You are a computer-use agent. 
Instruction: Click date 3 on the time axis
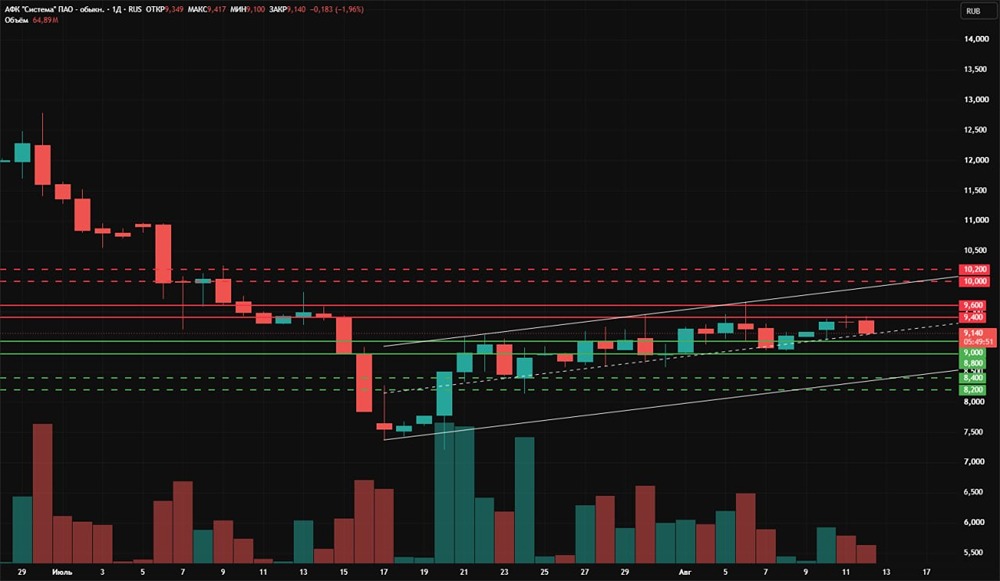click(102, 572)
